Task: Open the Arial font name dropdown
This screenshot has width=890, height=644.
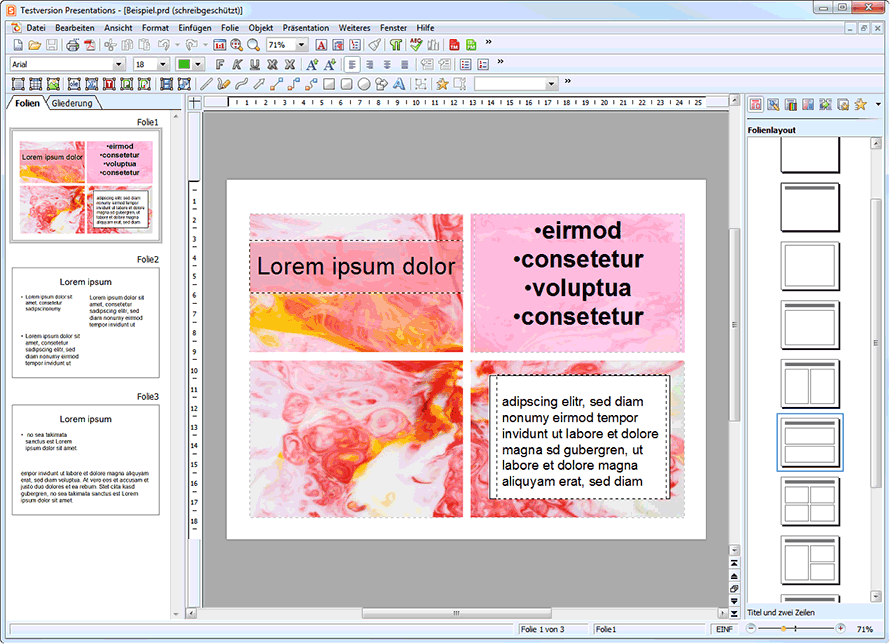Action: coord(119,64)
